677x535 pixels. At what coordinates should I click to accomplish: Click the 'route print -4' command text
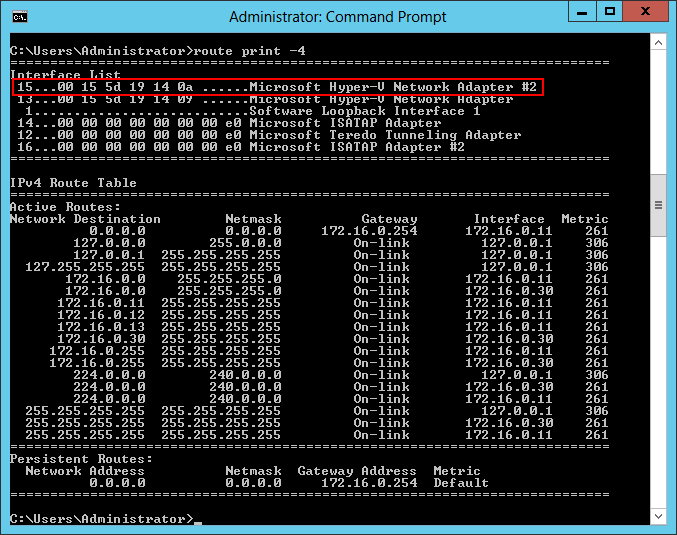tap(250, 51)
